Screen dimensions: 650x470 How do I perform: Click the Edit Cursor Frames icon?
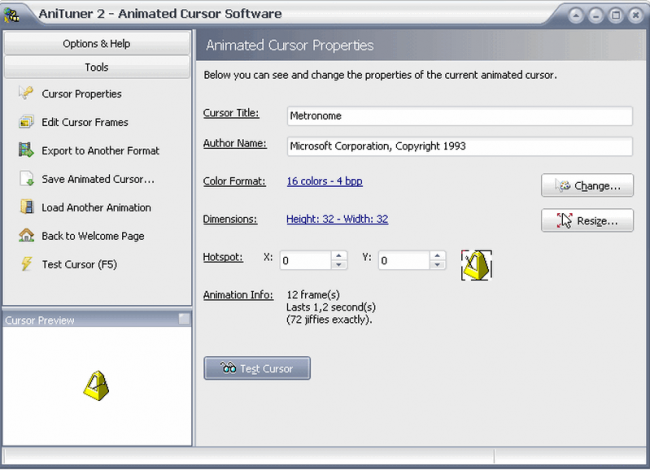tap(26, 122)
